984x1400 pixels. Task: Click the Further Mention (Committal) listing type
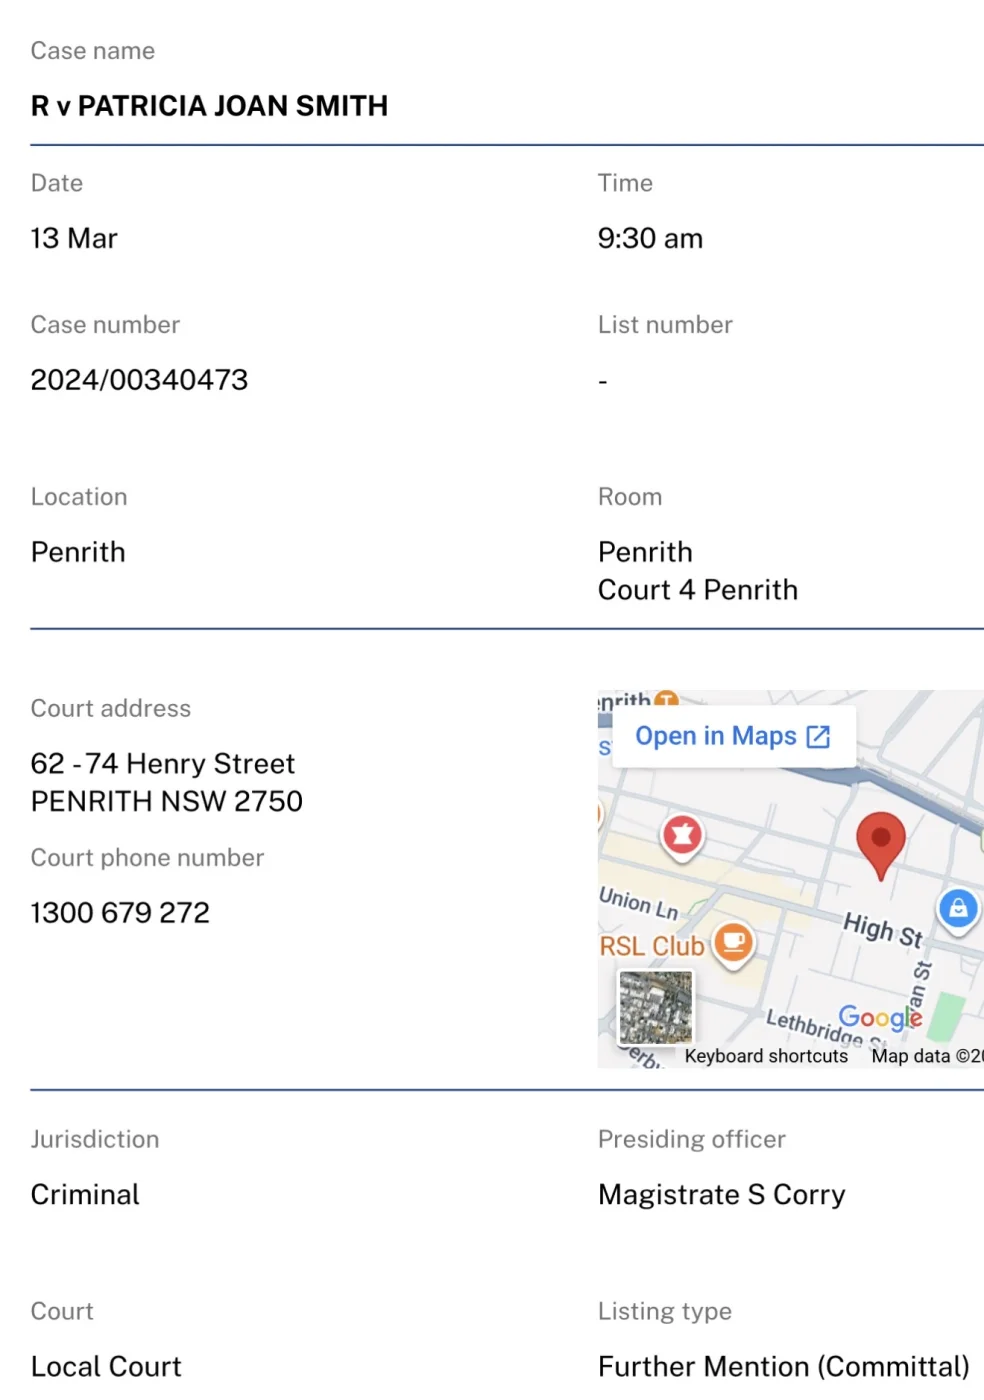784,1366
